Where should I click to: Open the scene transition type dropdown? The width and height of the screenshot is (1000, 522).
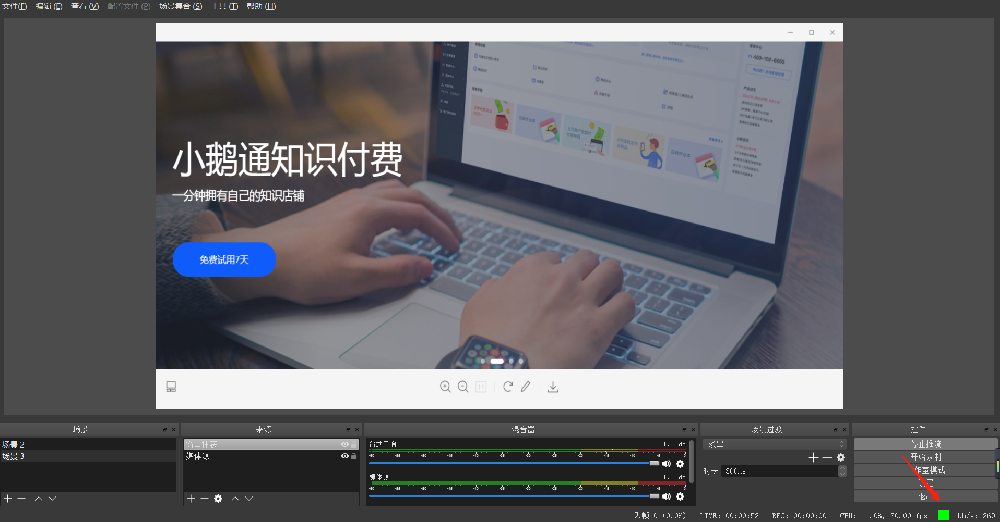tap(774, 444)
